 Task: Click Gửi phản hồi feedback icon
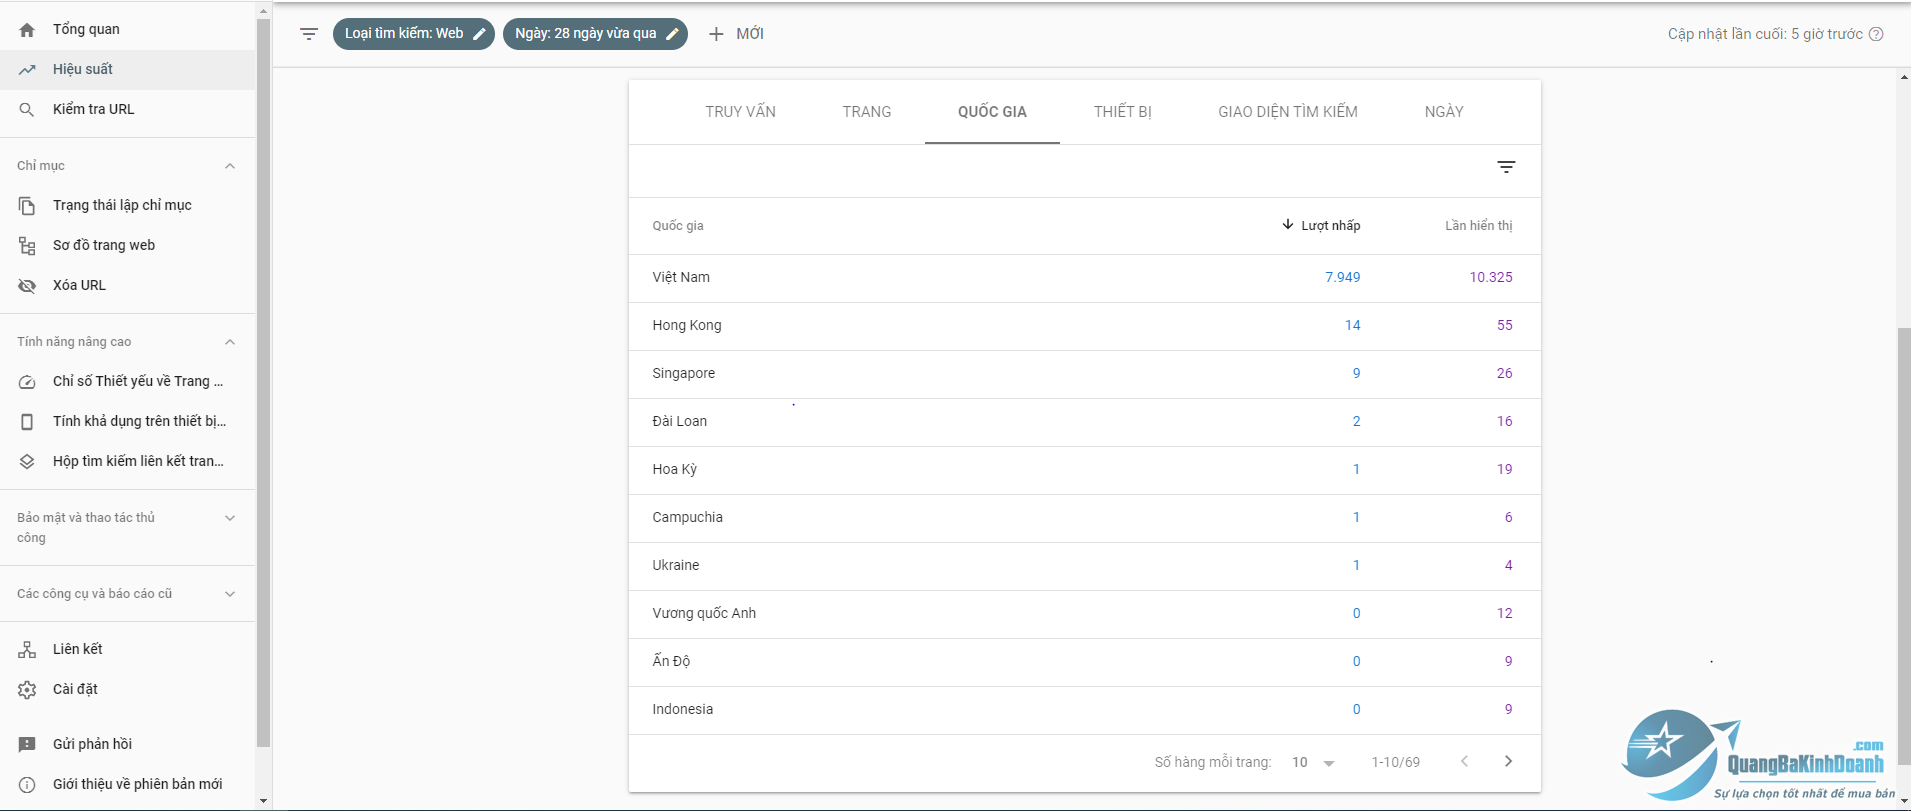coord(27,745)
